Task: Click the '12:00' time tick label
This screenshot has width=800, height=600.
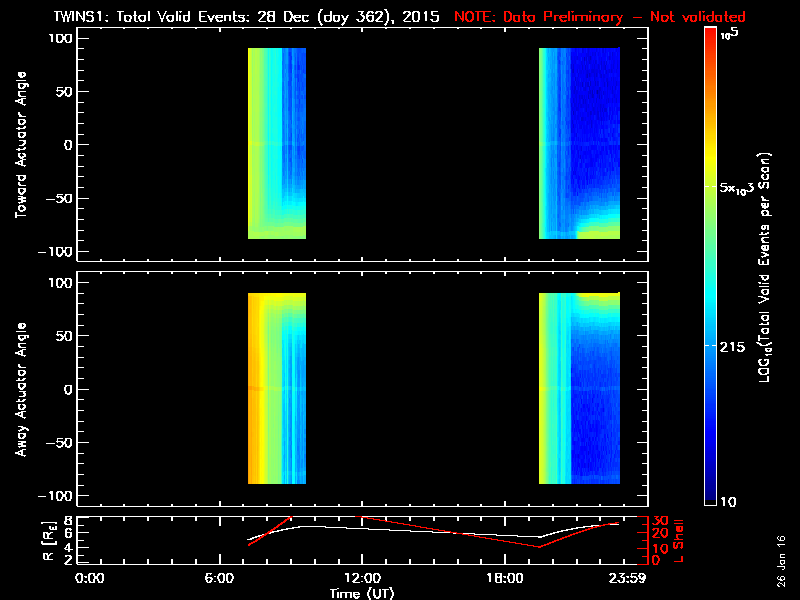Action: click(362, 579)
